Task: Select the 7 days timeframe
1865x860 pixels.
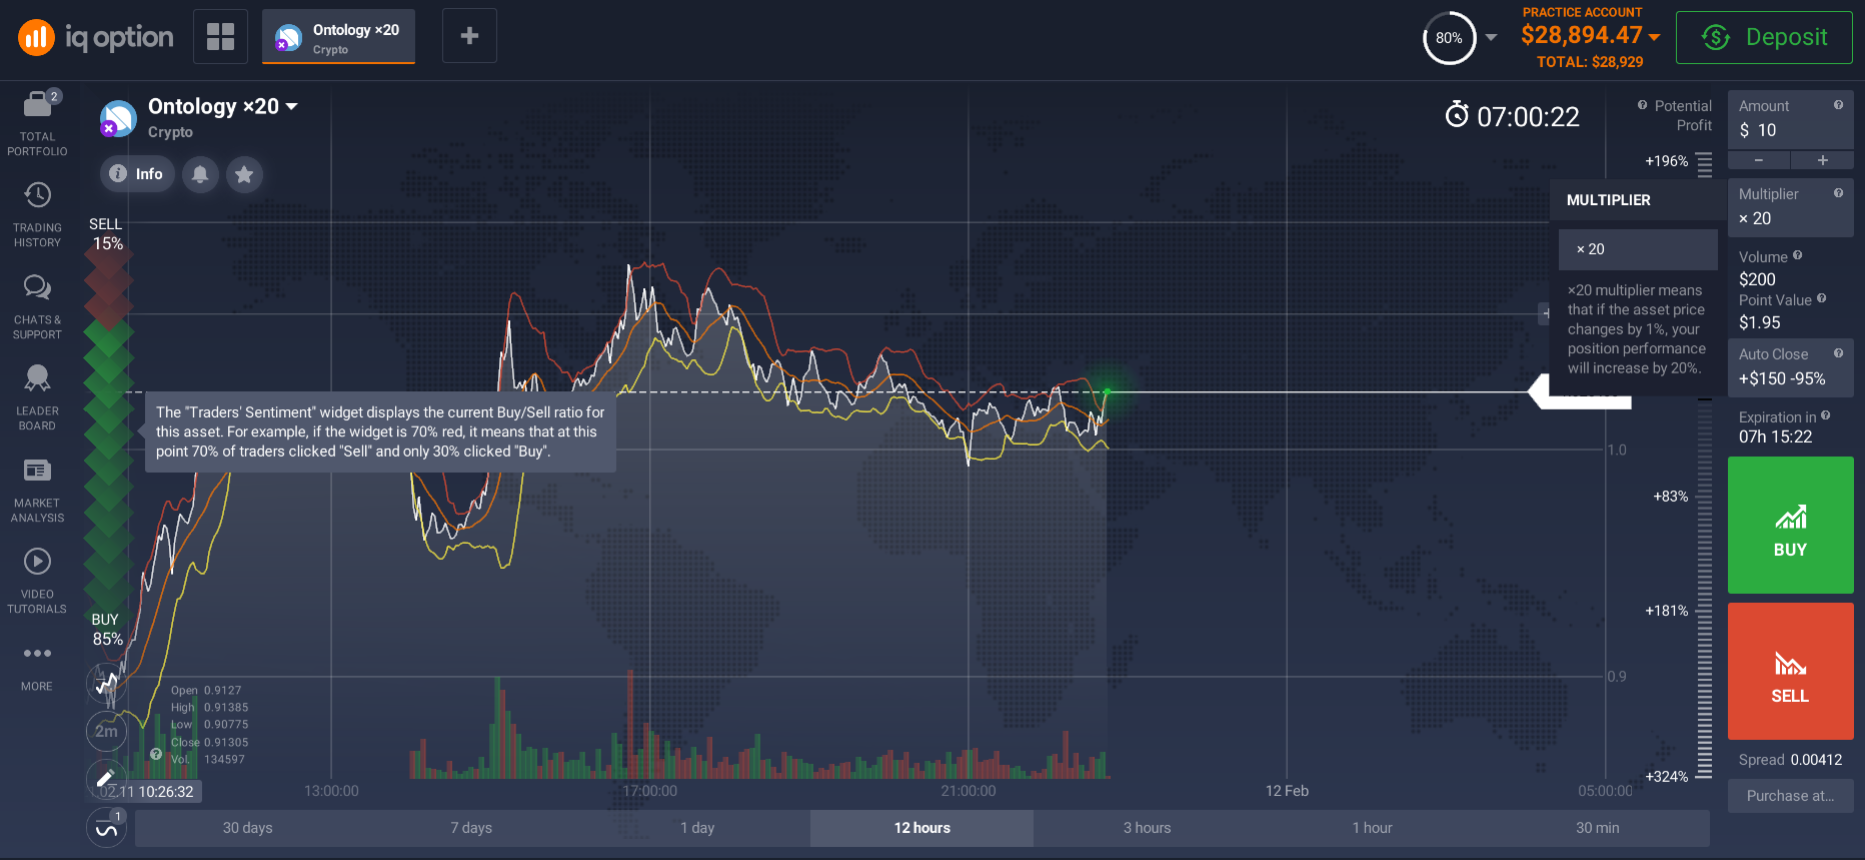Action: coord(471,828)
